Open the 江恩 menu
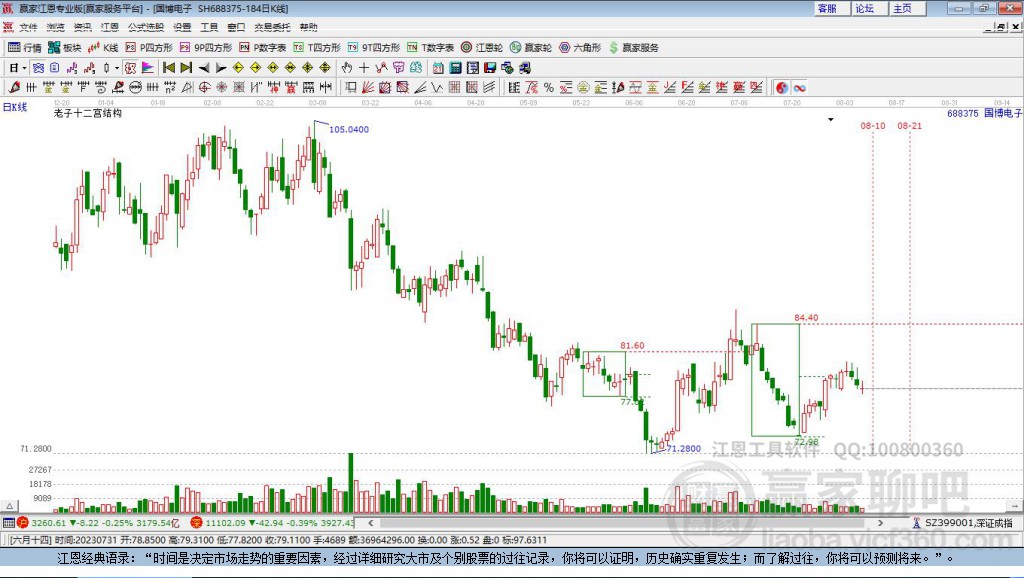 click(x=110, y=27)
